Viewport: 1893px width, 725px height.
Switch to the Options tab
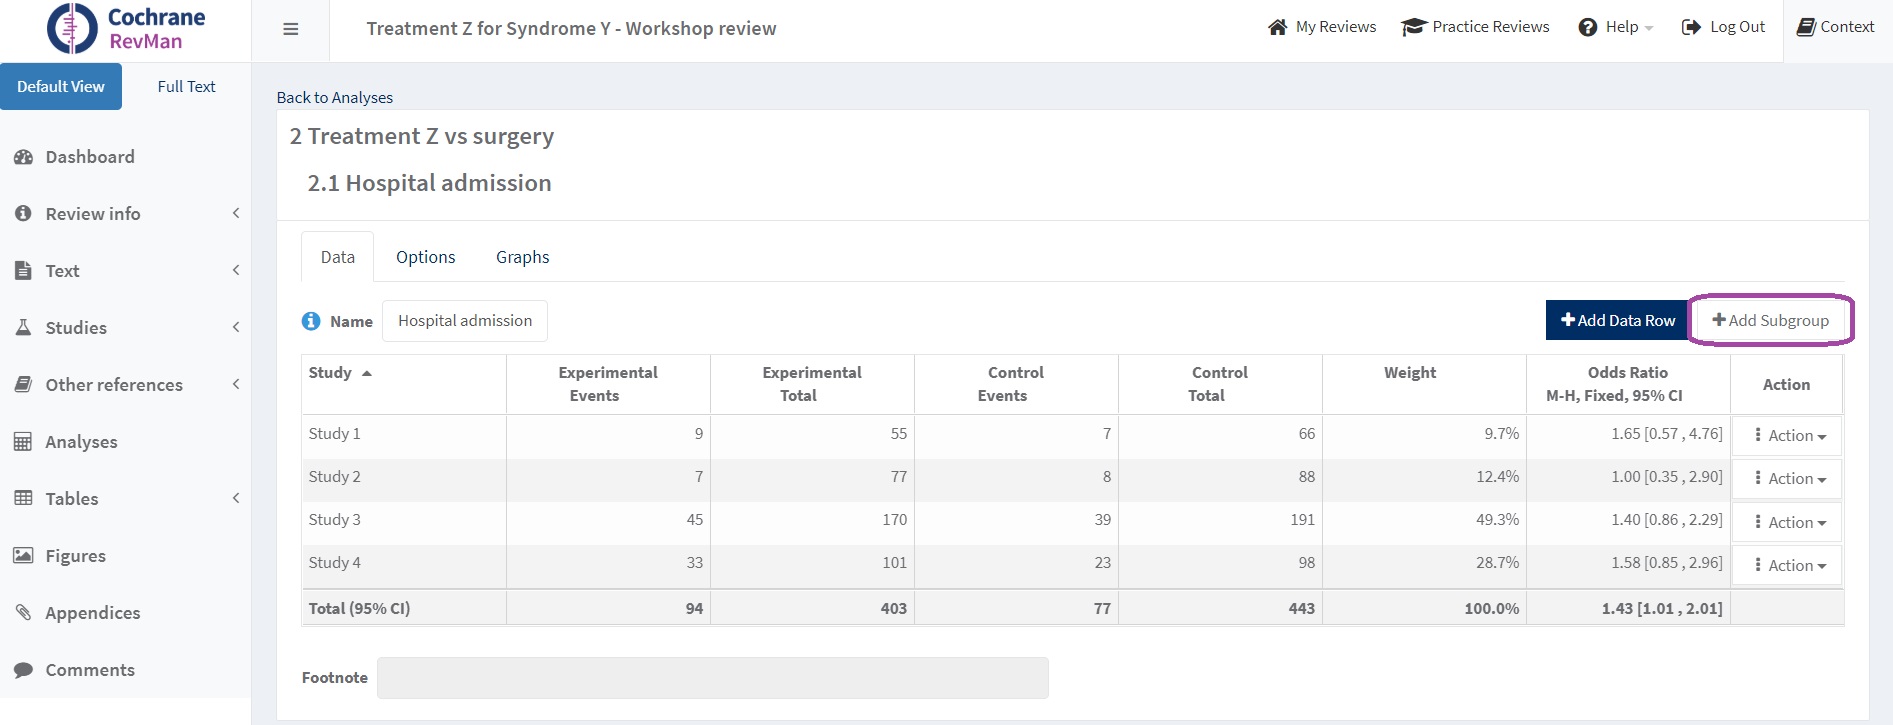click(x=425, y=257)
